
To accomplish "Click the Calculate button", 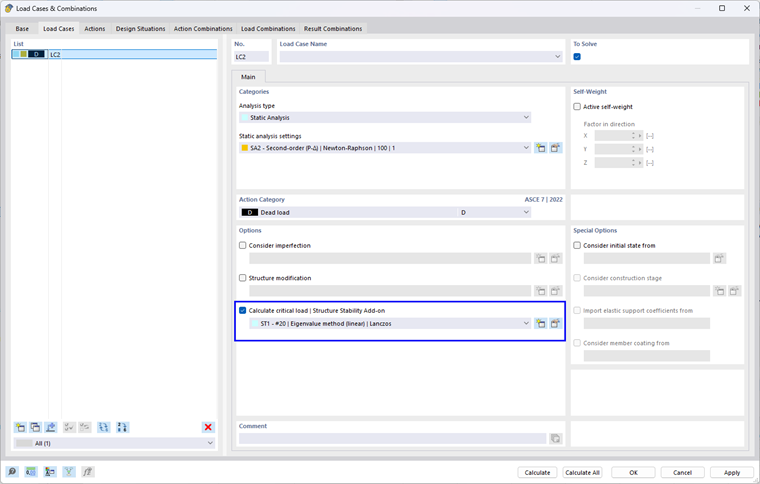I will 538,472.
